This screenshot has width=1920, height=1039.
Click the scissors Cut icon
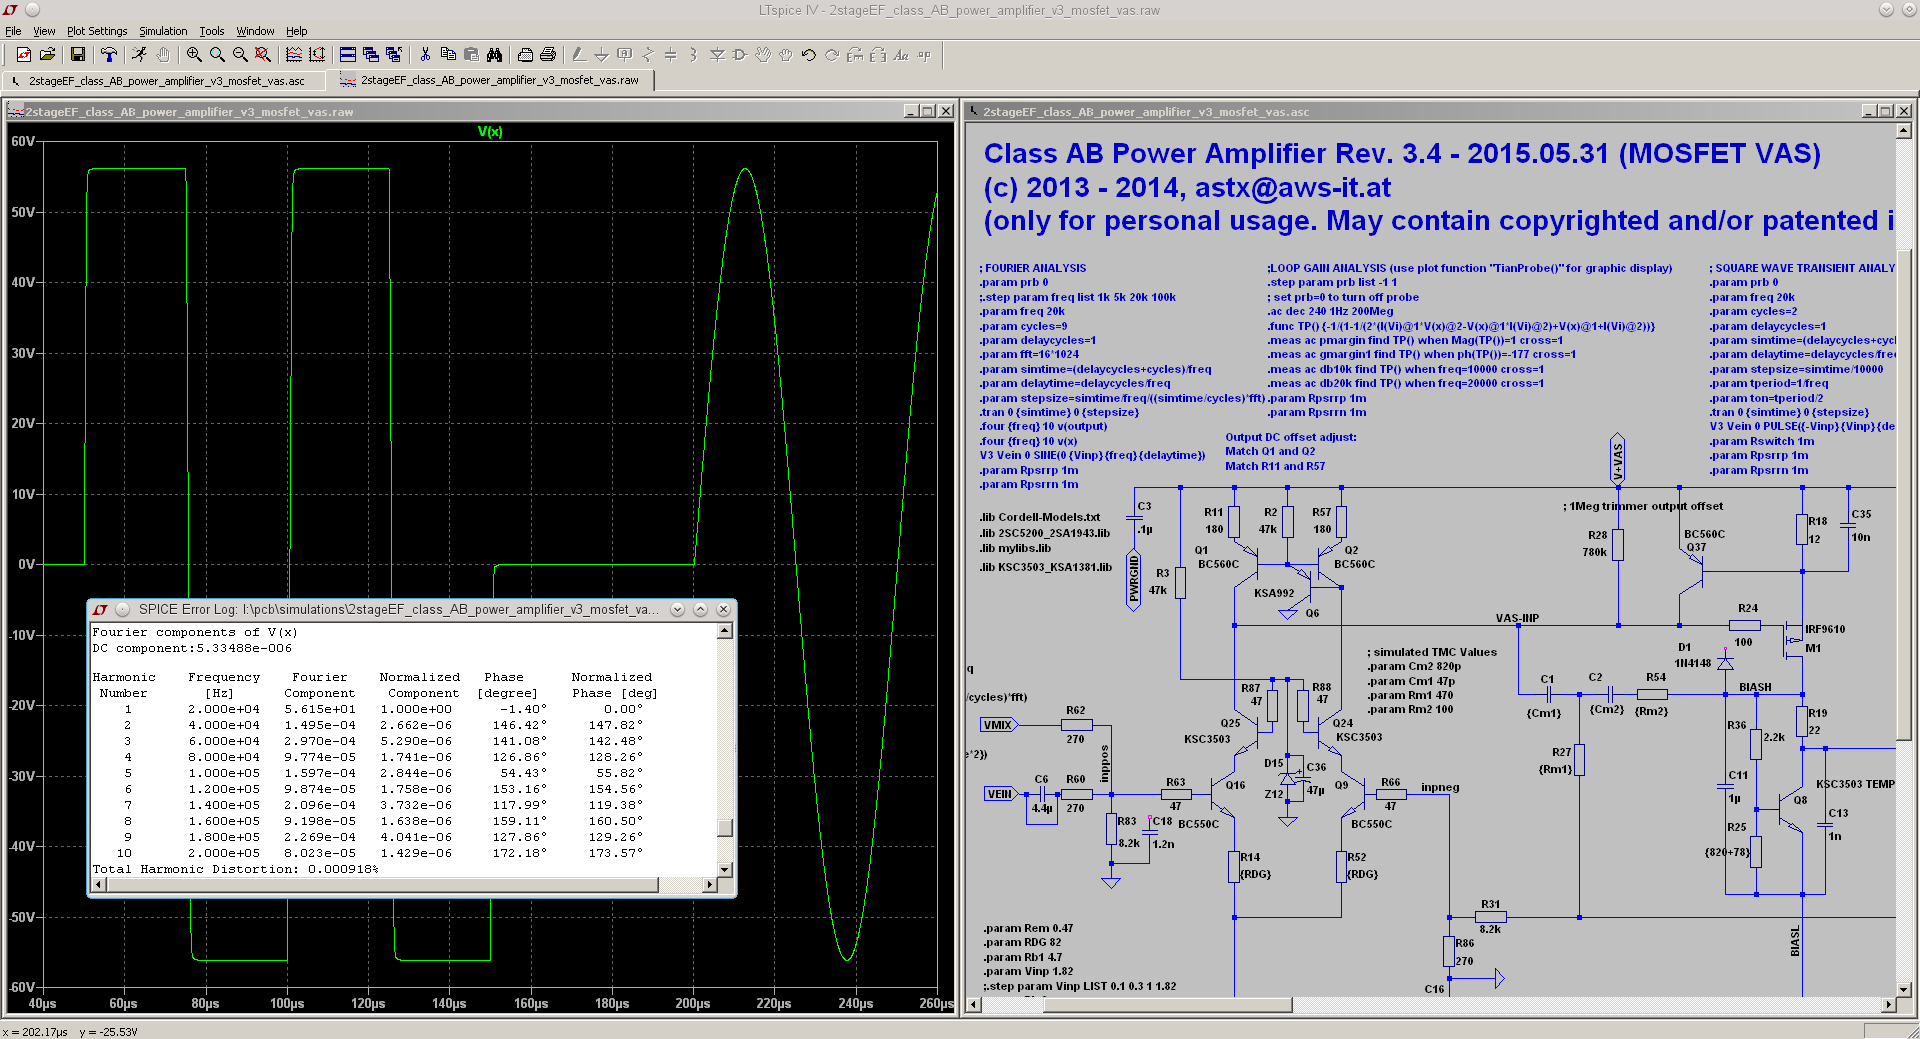[x=425, y=55]
